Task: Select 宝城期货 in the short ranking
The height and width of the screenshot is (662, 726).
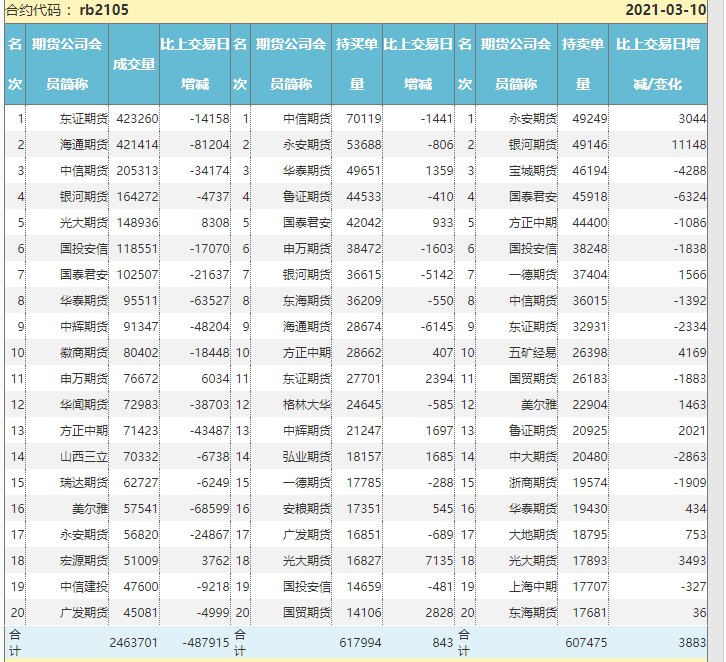Action: tap(532, 171)
